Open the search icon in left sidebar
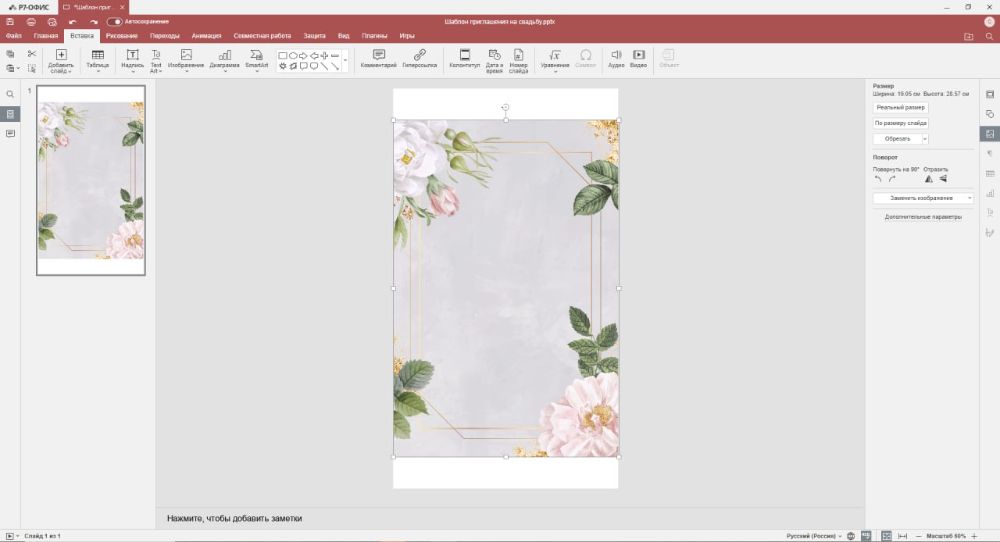Viewport: 1000px width, 542px height. 10,94
